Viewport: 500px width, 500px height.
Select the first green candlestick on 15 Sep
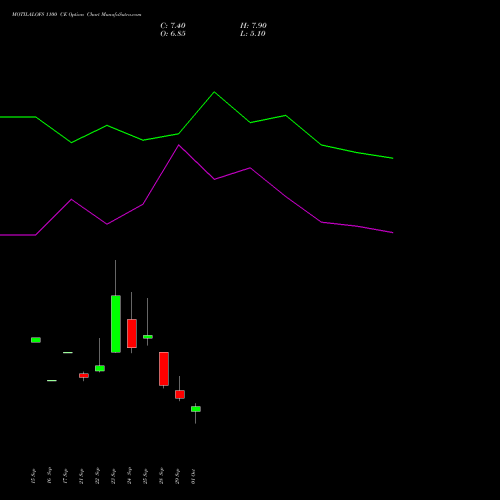pyautogui.click(x=36, y=340)
